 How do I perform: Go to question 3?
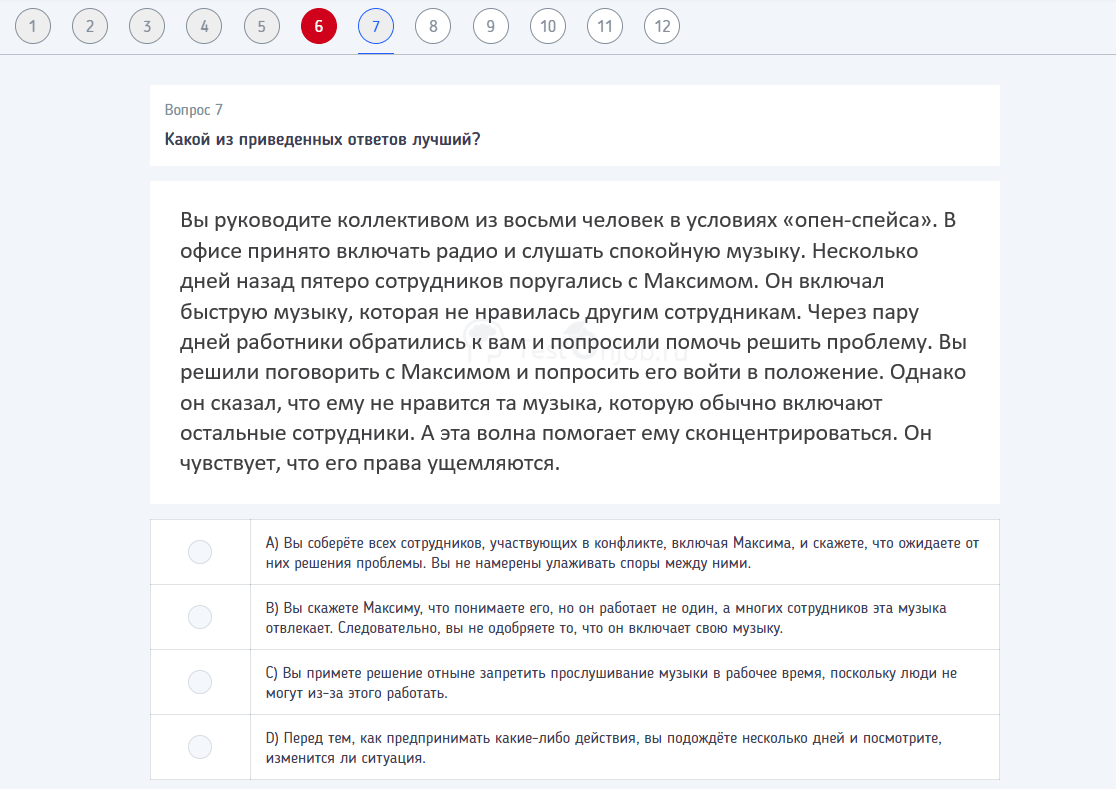click(x=147, y=26)
